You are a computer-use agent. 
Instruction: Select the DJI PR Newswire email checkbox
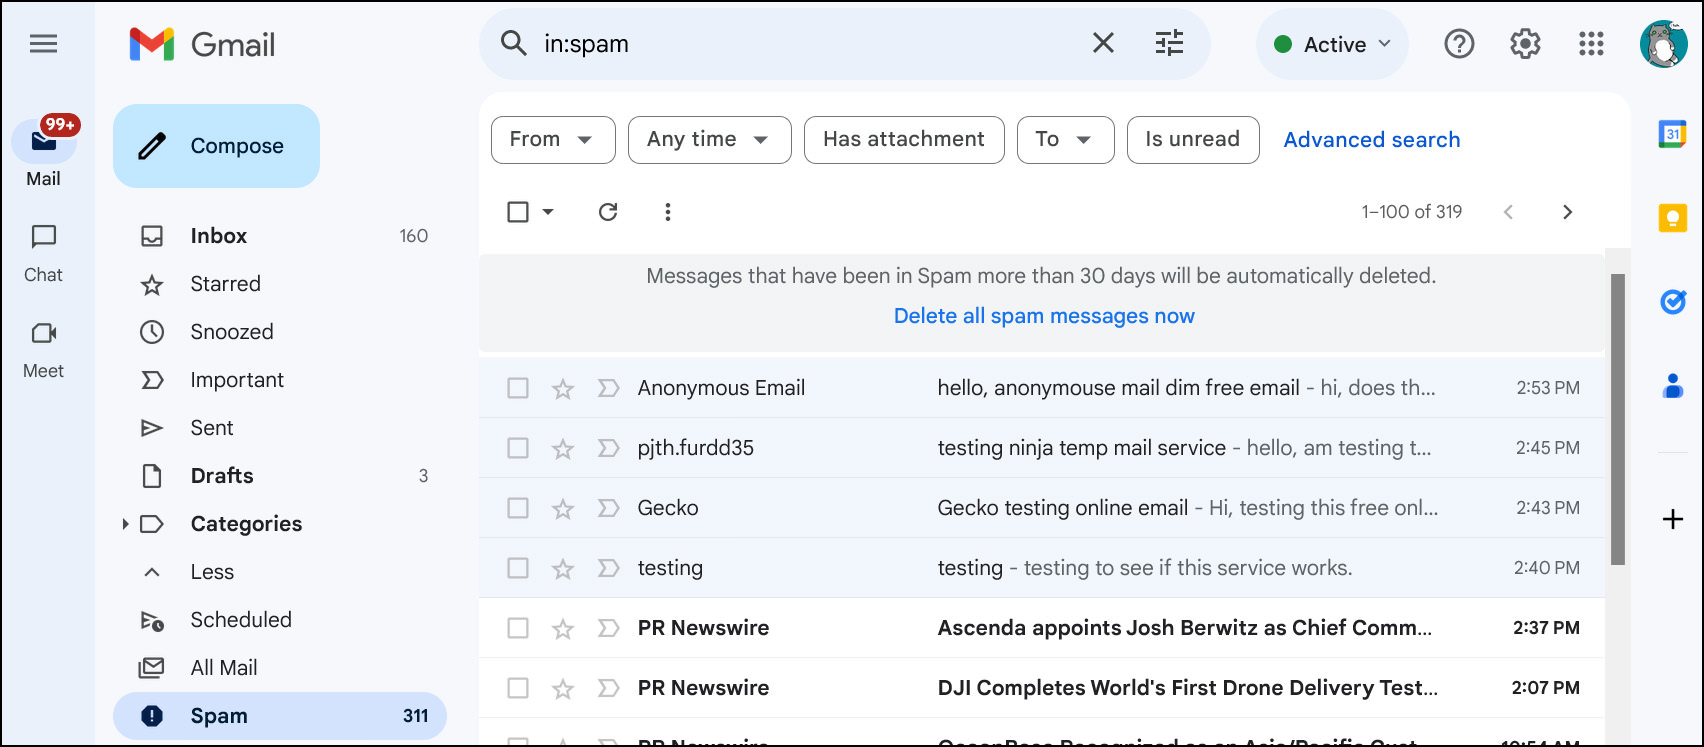(518, 688)
